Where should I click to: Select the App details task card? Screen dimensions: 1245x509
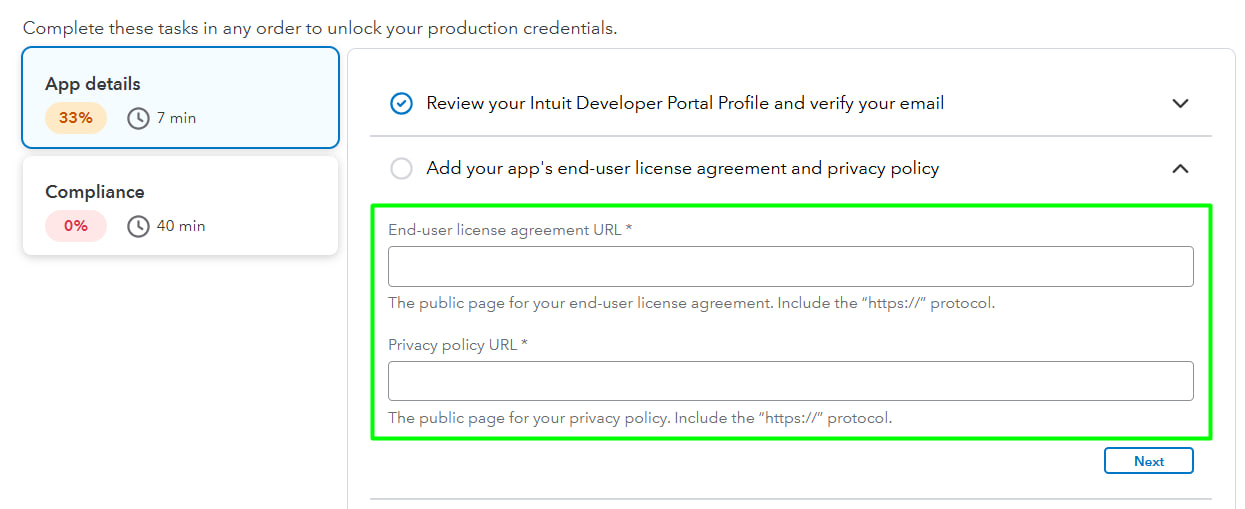(180, 97)
